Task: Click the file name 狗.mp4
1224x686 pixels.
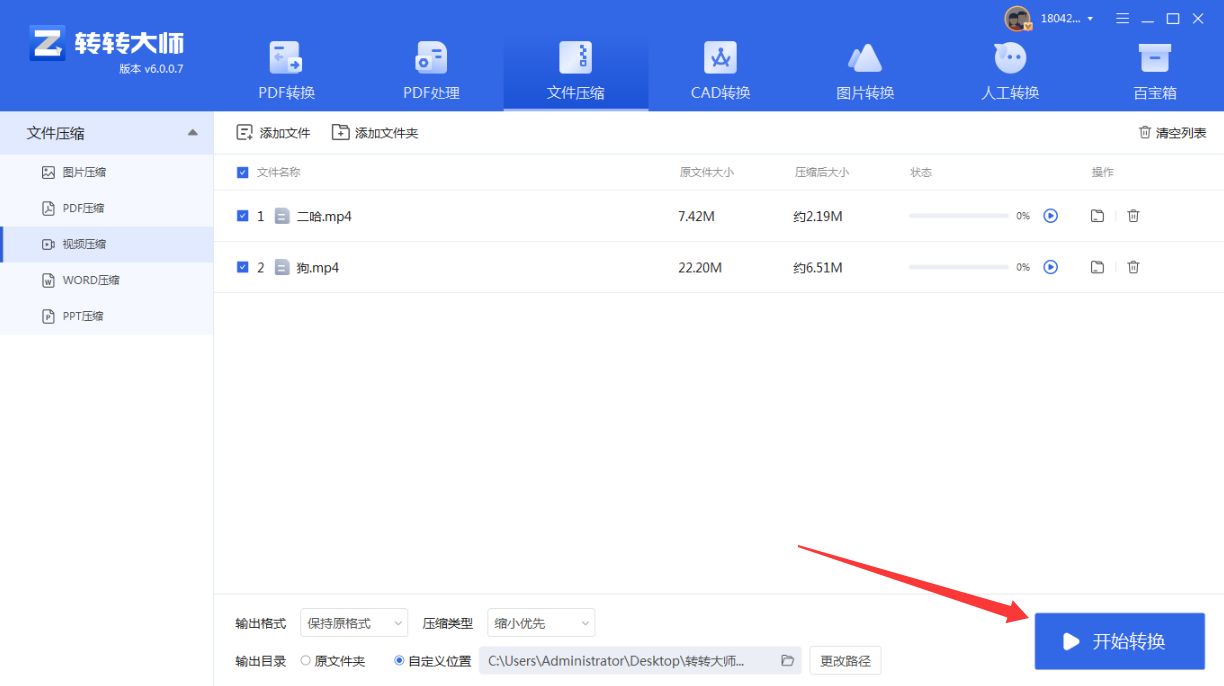Action: 318,268
